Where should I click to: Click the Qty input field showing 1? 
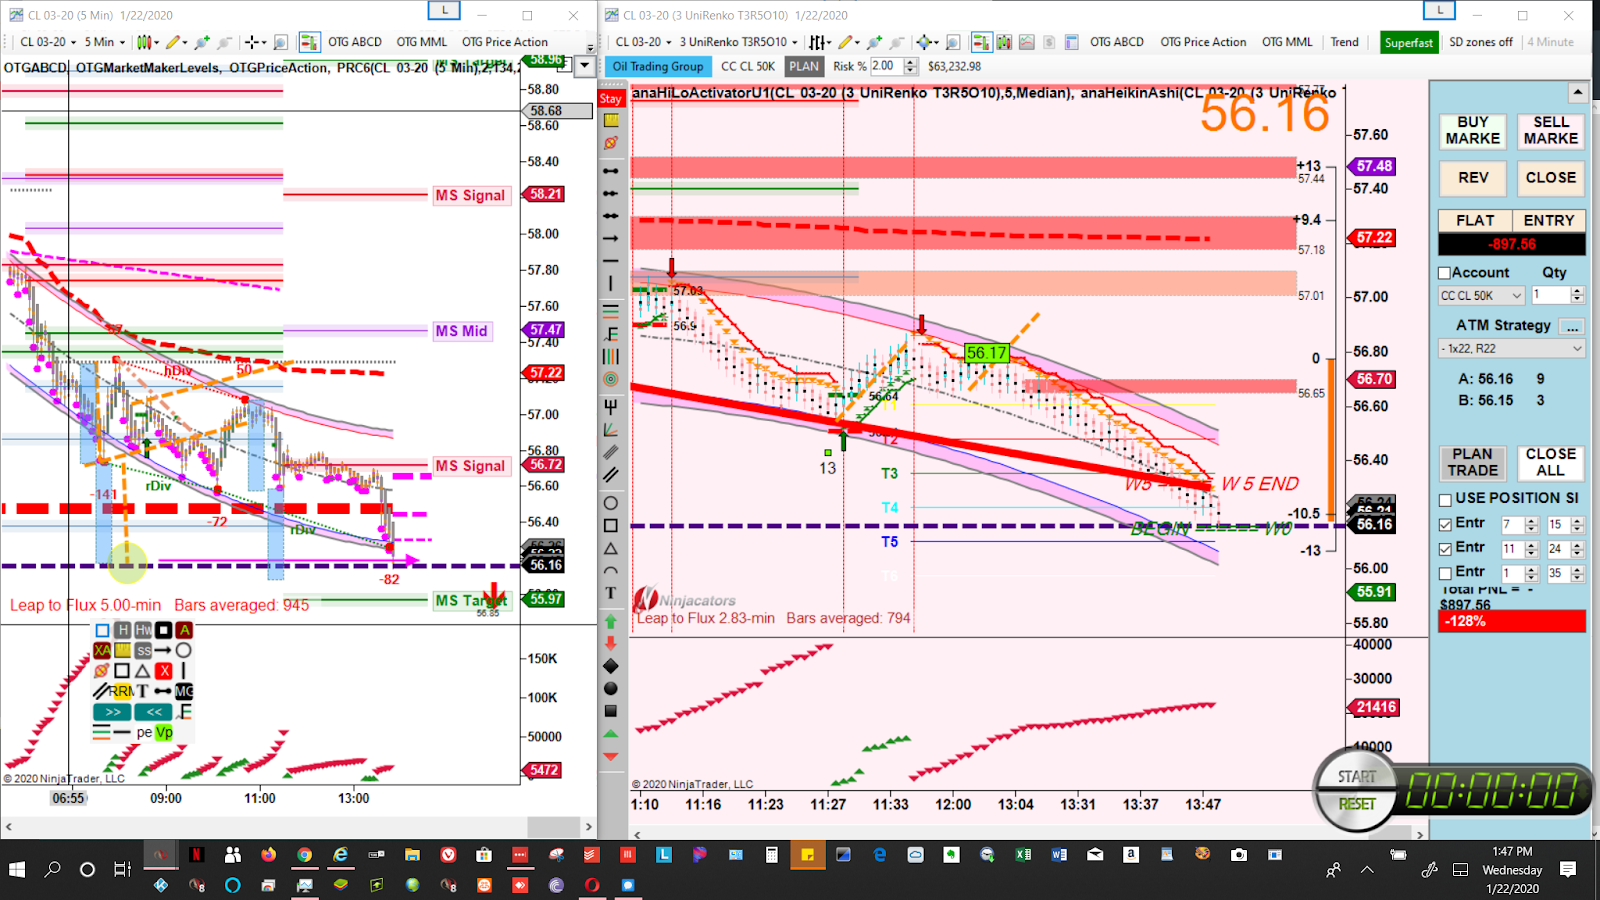coord(1550,295)
